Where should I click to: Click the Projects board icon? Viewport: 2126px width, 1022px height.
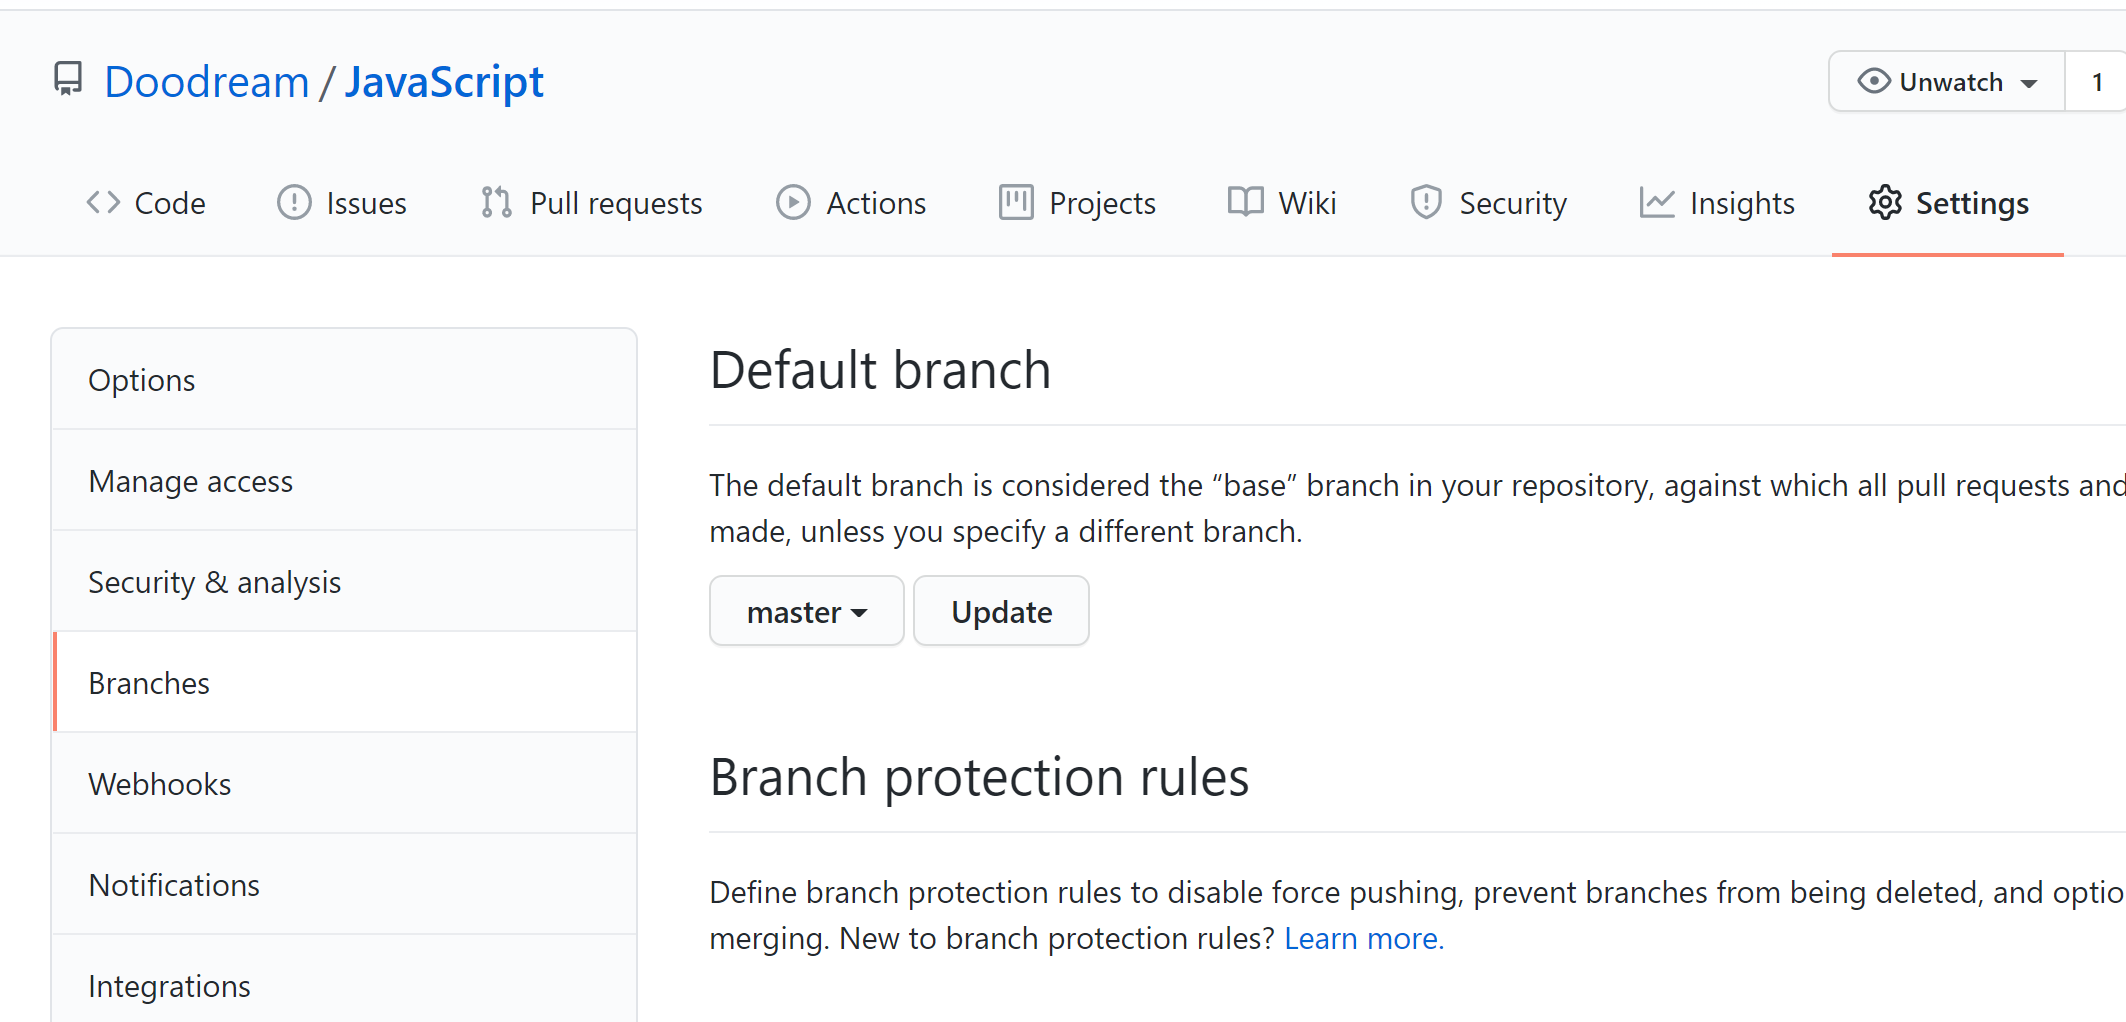(x=1016, y=203)
